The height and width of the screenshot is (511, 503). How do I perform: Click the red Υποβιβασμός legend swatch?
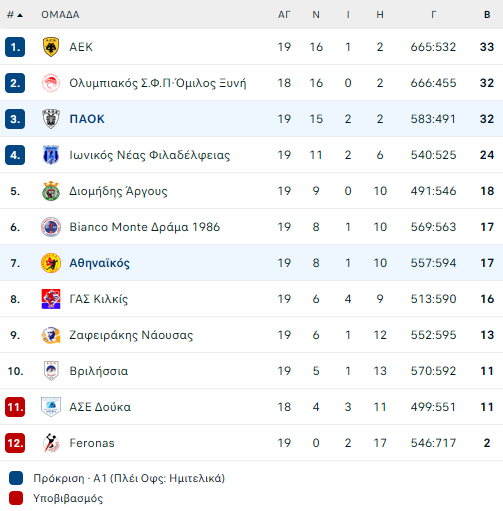[16, 498]
